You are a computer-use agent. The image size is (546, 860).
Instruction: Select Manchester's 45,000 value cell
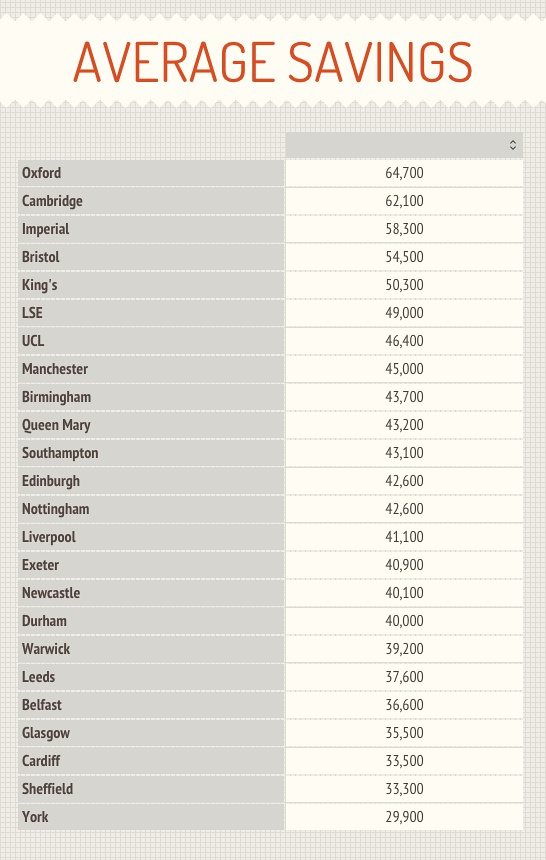tap(404, 369)
